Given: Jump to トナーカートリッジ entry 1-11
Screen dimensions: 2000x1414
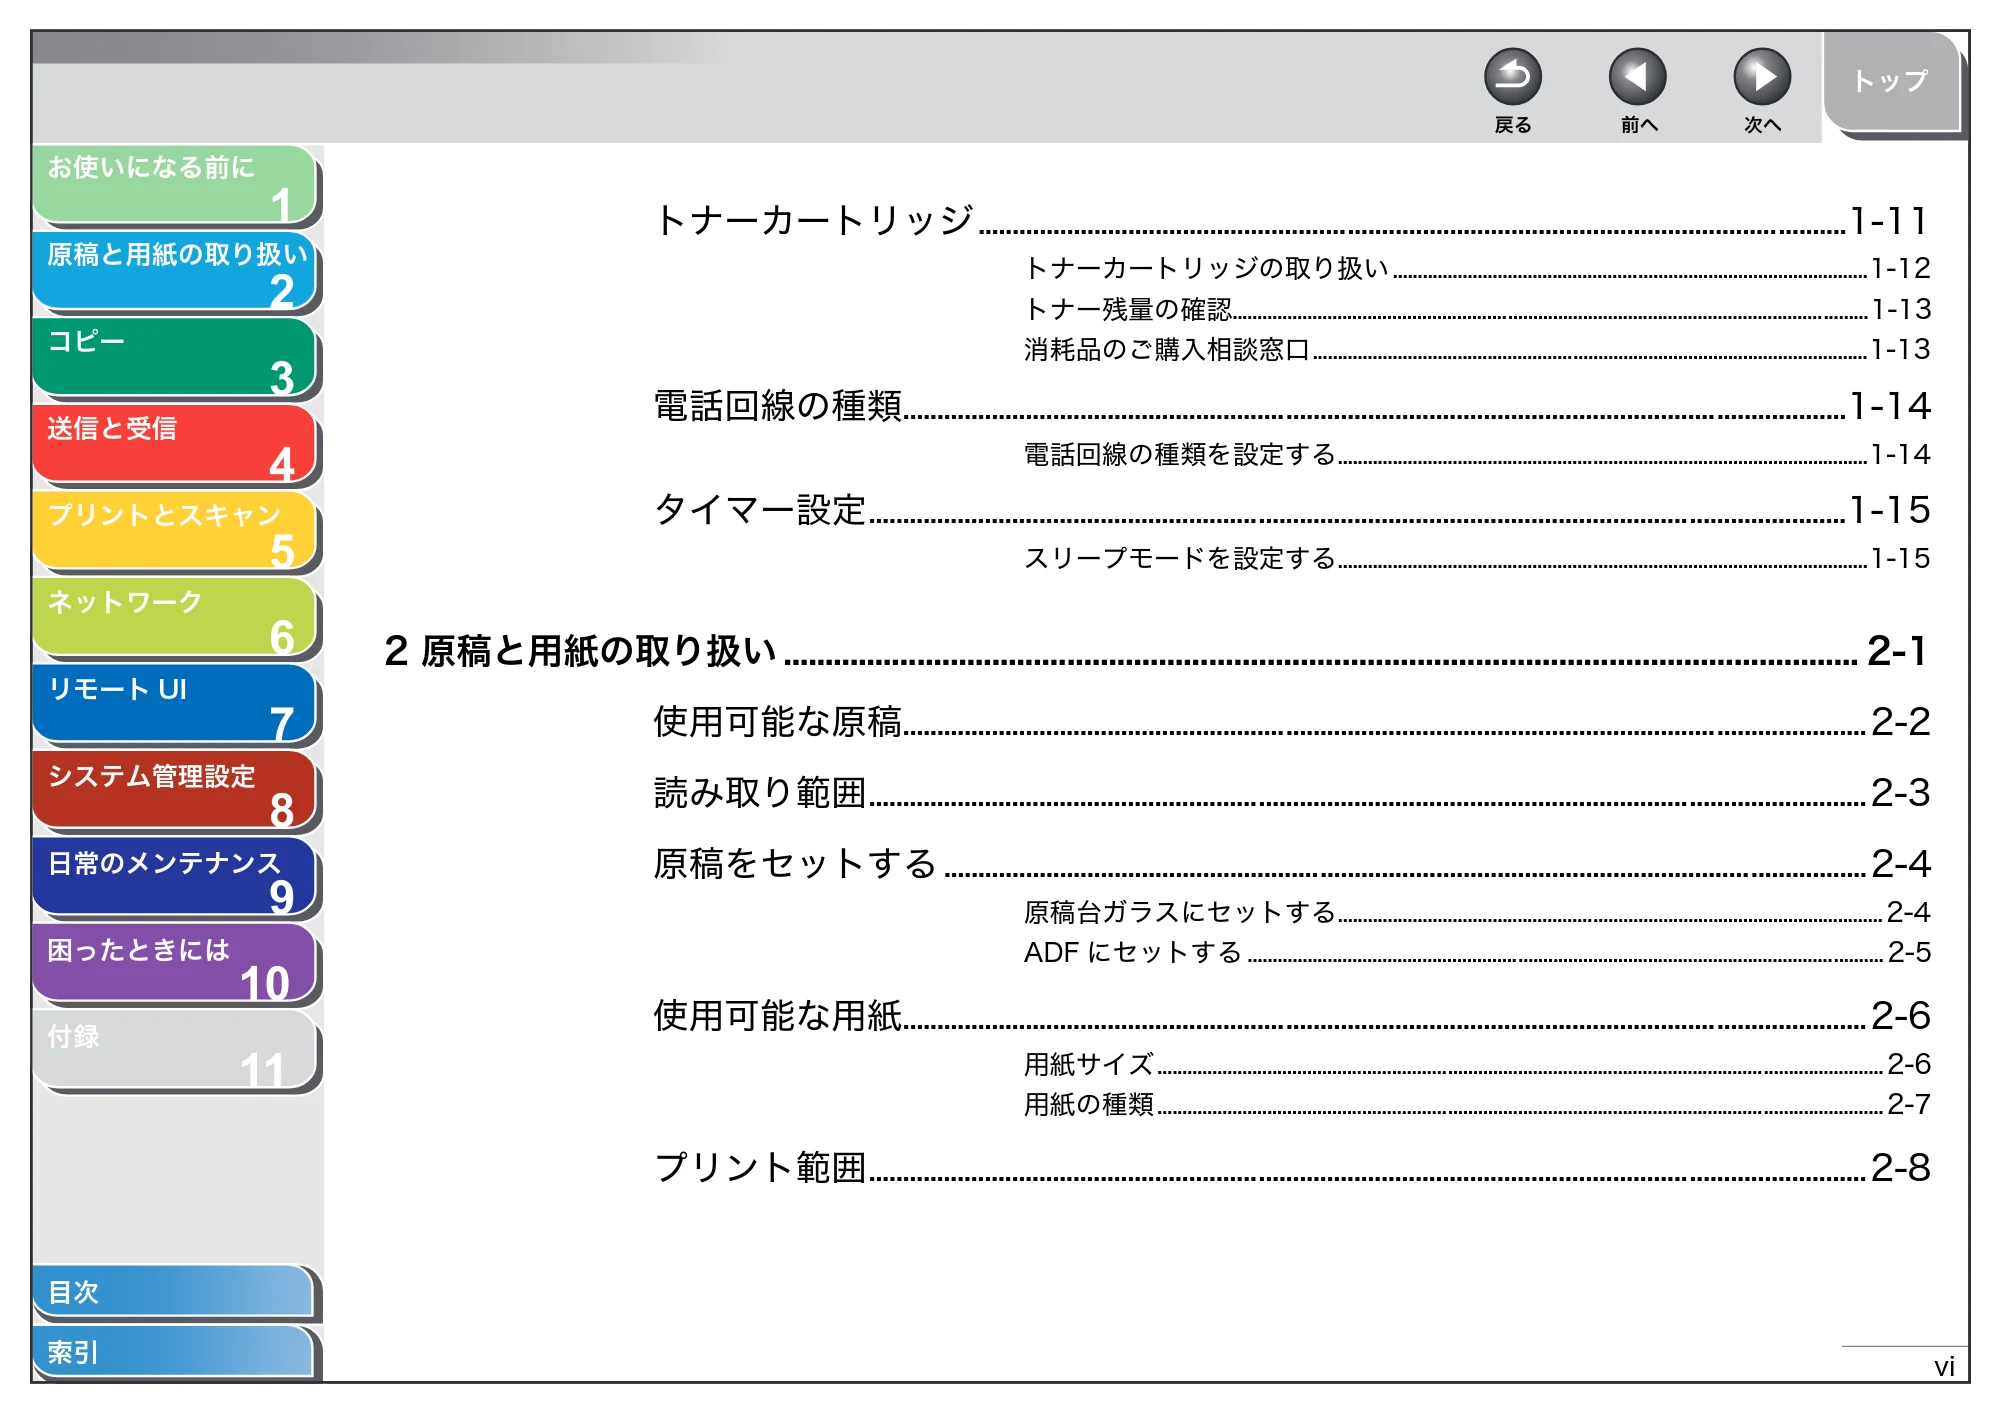Looking at the screenshot, I should 1291,220.
